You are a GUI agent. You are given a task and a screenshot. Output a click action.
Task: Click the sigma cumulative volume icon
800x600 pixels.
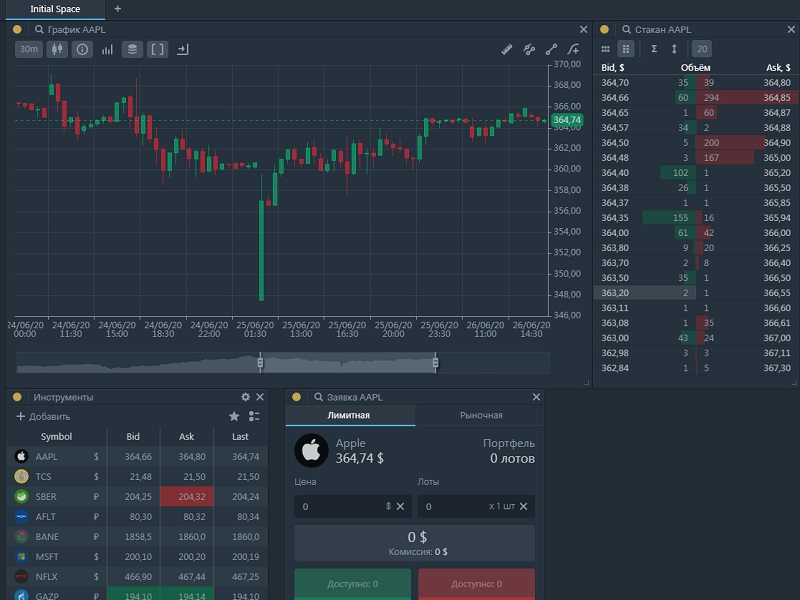click(654, 49)
